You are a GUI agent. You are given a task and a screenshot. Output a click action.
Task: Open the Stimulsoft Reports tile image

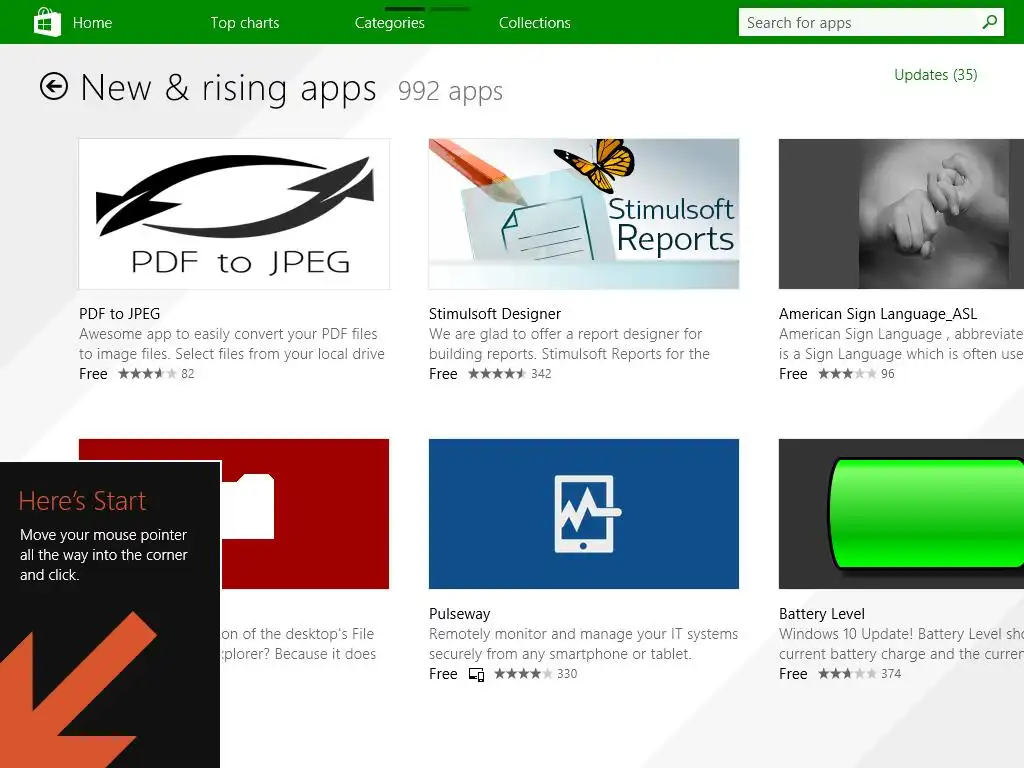click(x=584, y=214)
